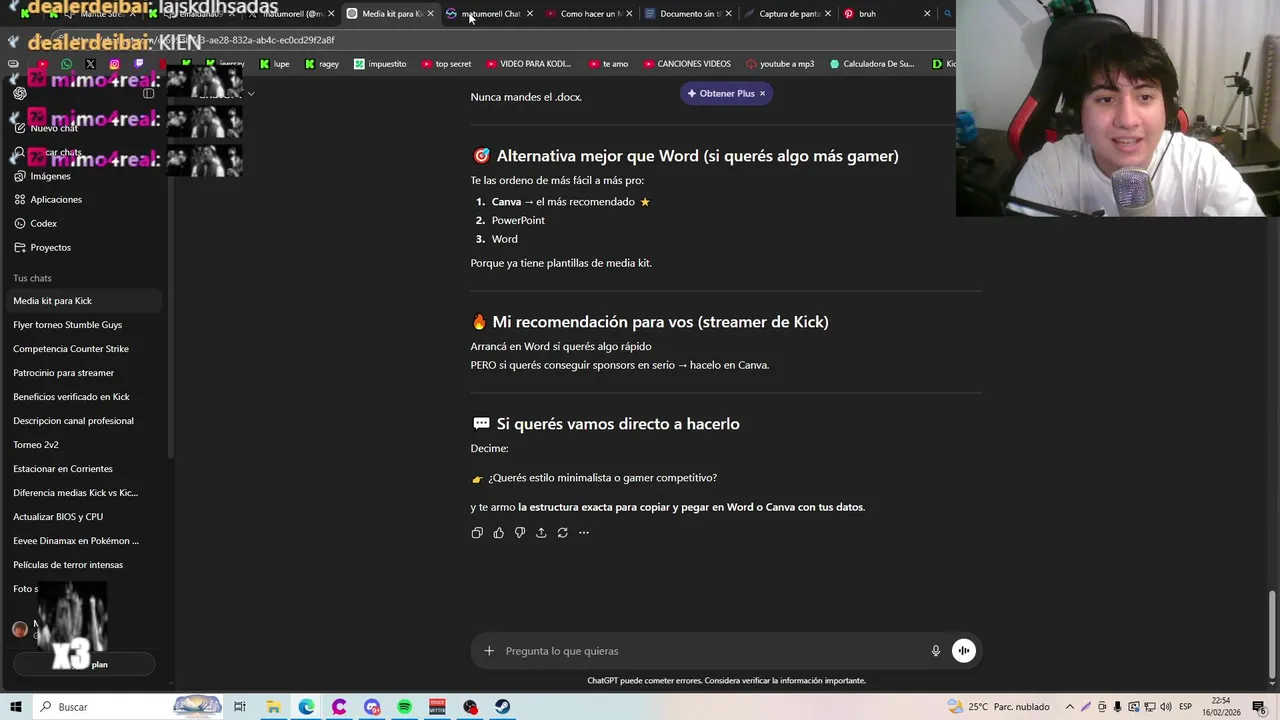Launch voice mode button
The width and height of the screenshot is (1280, 720).
[964, 651]
